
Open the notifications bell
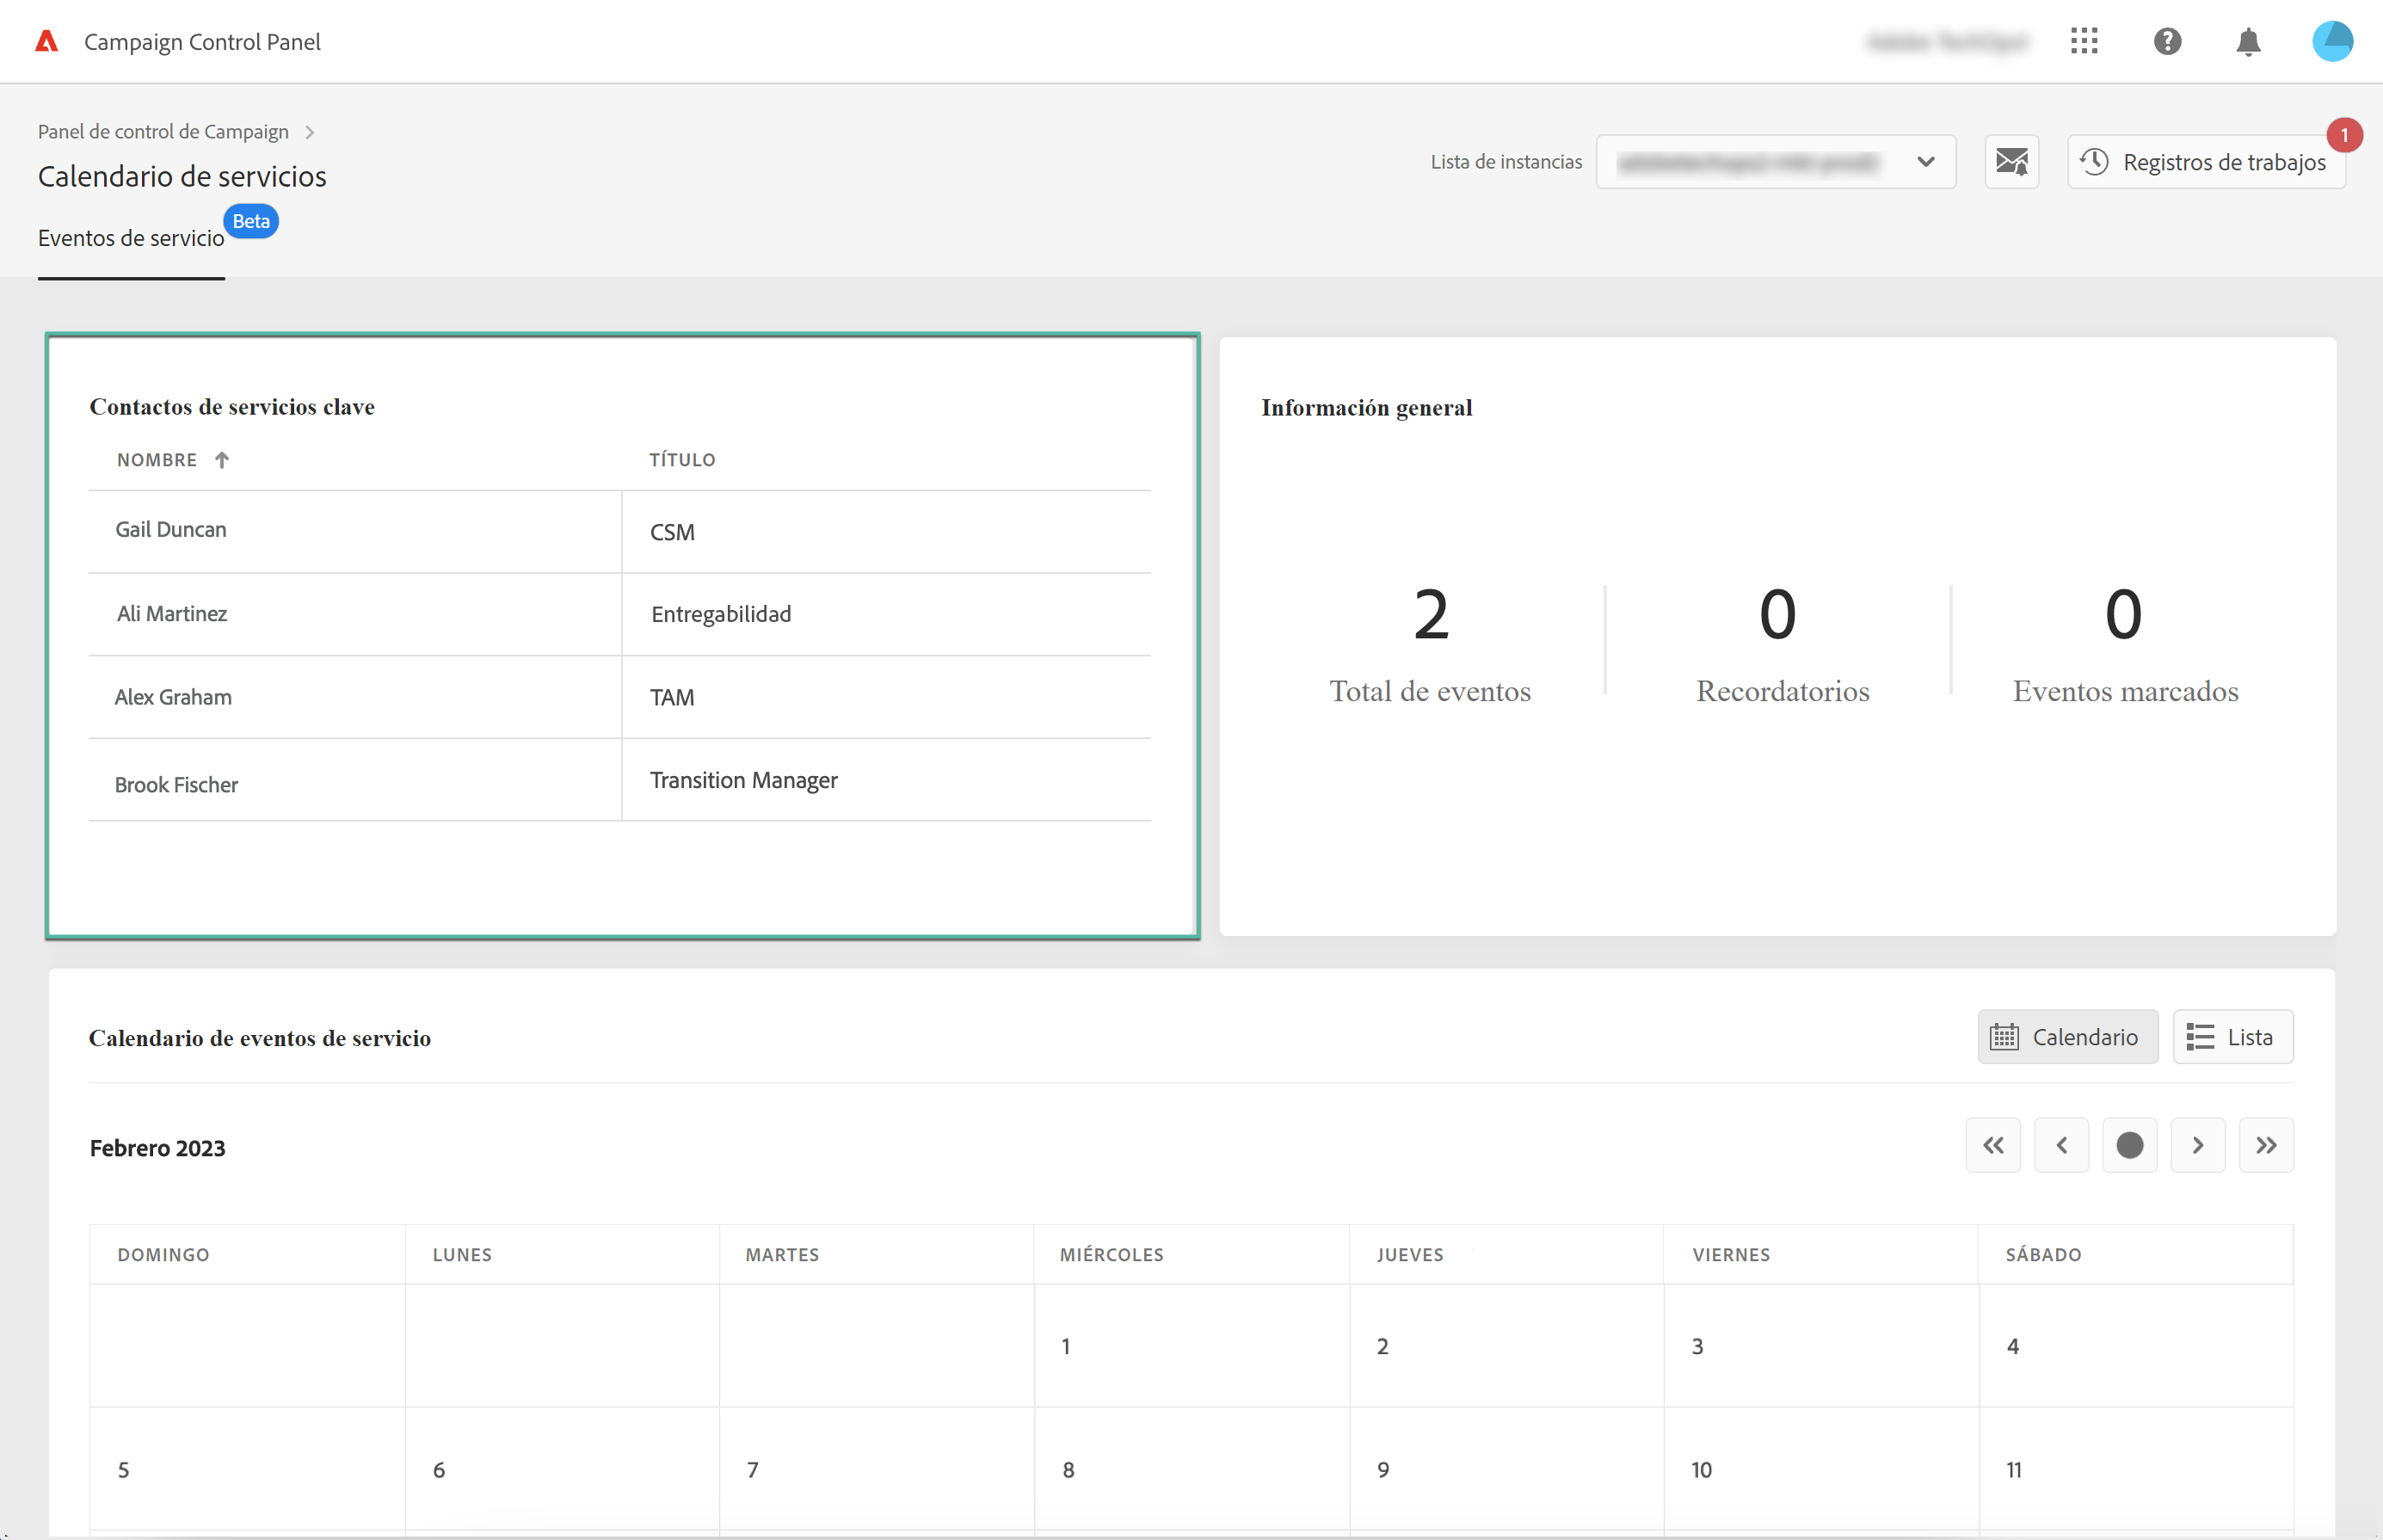[x=2248, y=42]
